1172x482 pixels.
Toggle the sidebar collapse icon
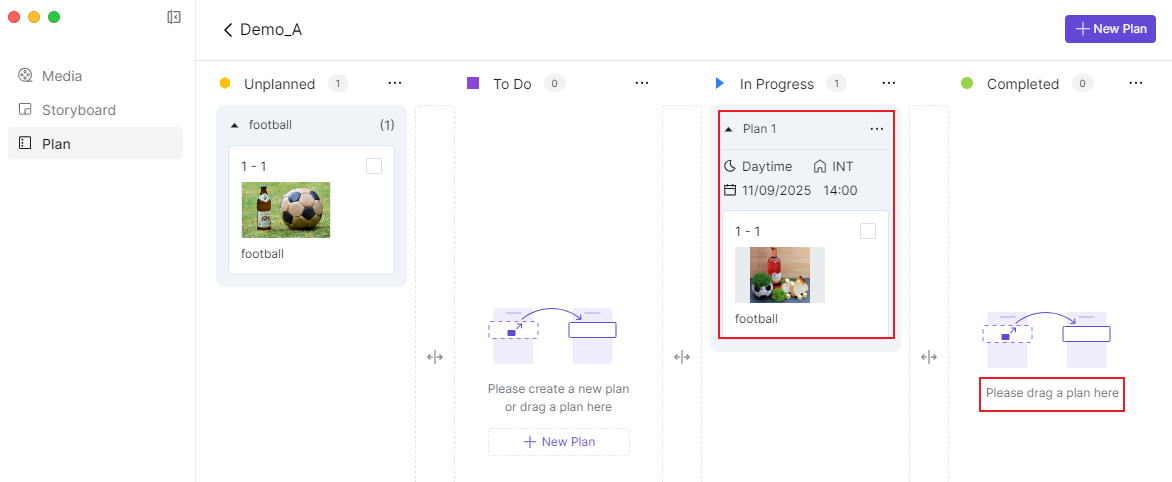[x=174, y=17]
